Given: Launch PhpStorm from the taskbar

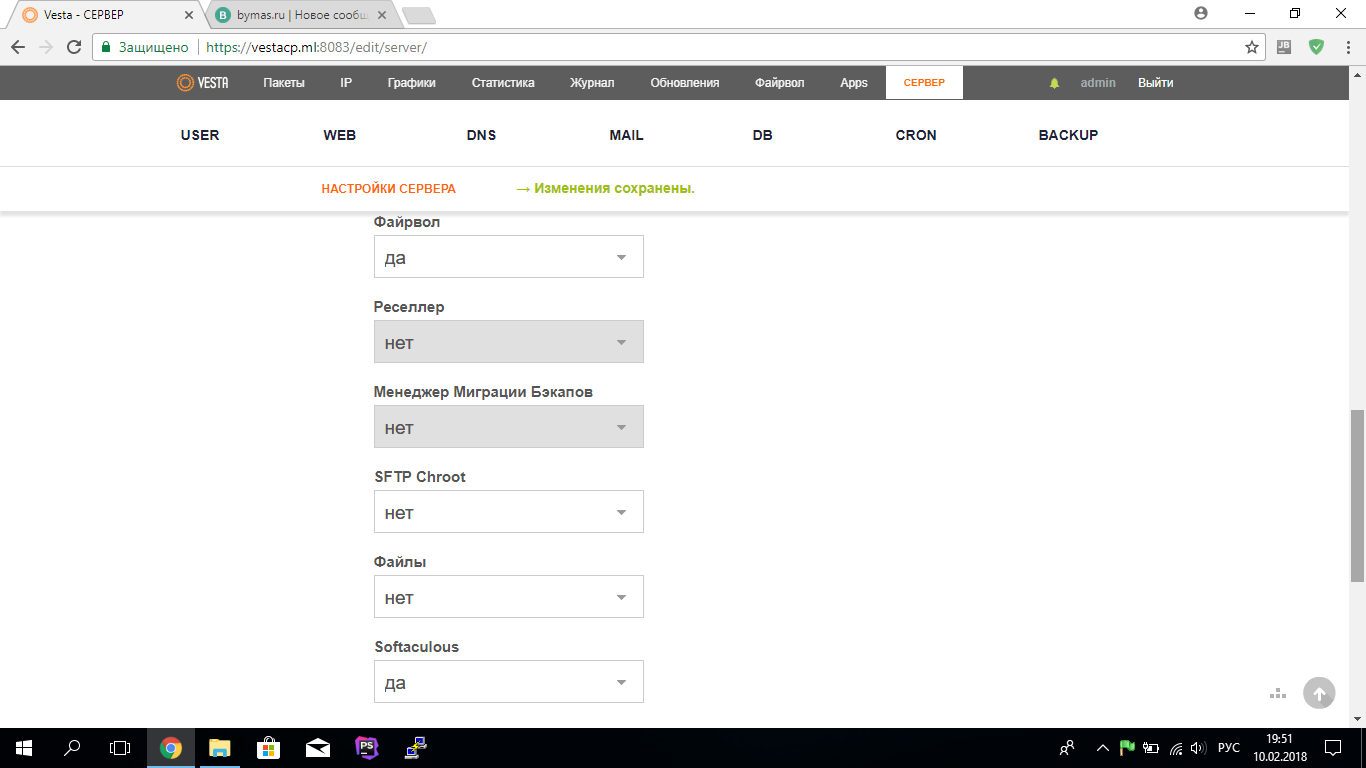Looking at the screenshot, I should (367, 748).
